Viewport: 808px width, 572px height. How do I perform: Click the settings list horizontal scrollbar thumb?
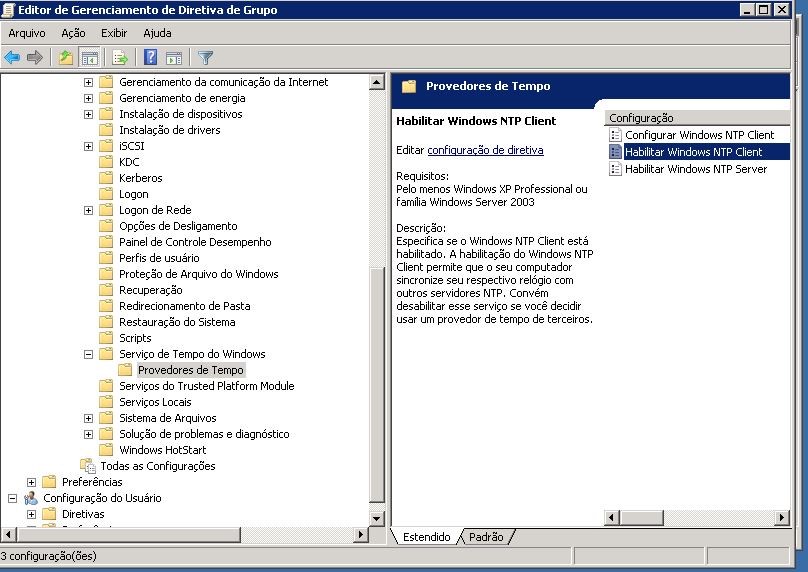(x=641, y=517)
